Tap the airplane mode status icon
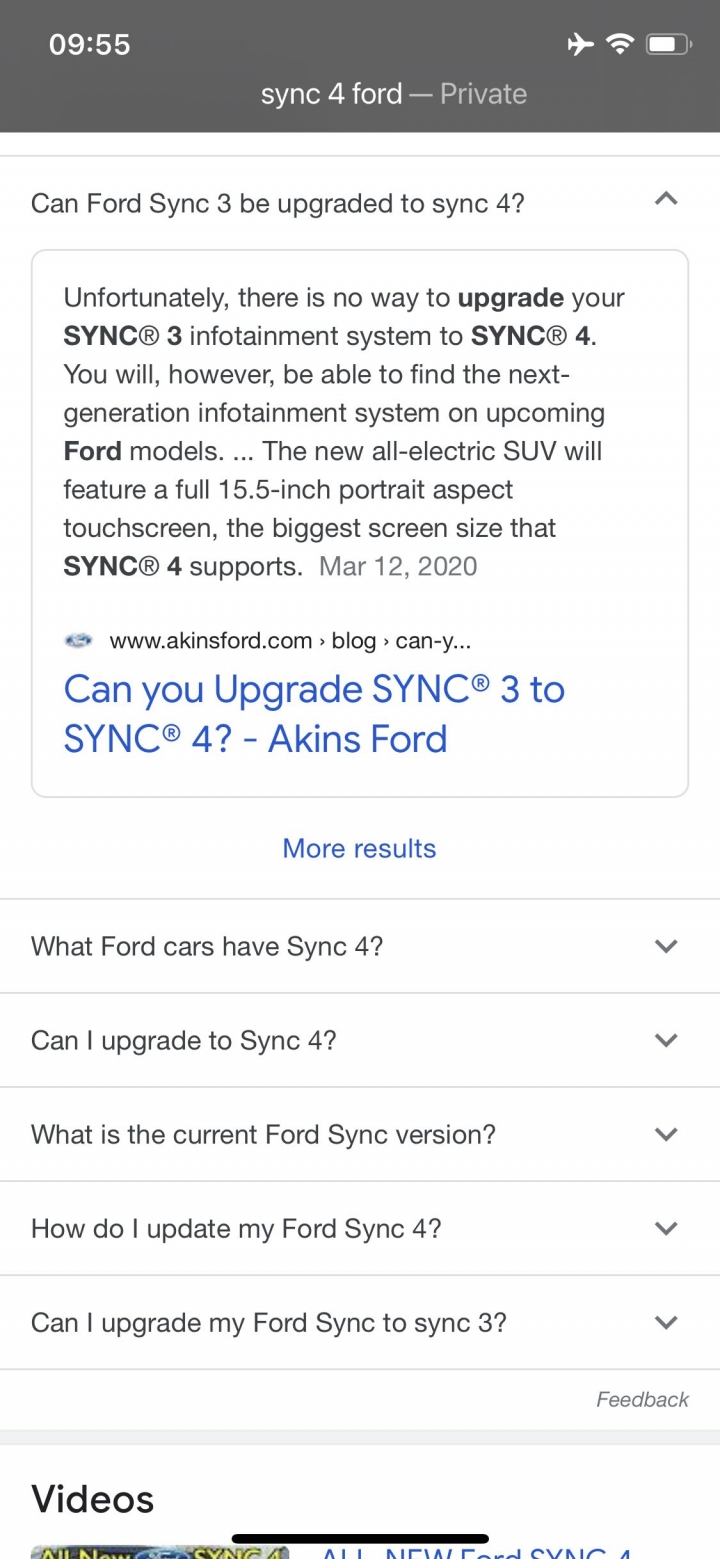The width and height of the screenshot is (720, 1559). coord(579,43)
